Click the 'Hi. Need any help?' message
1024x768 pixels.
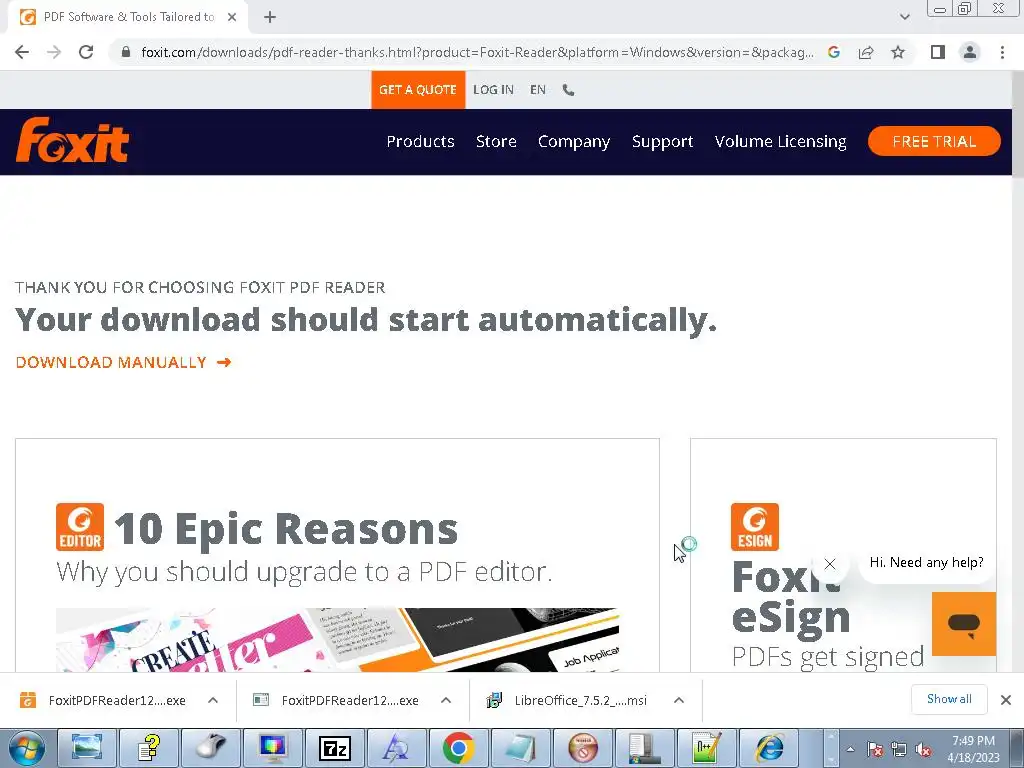point(926,562)
